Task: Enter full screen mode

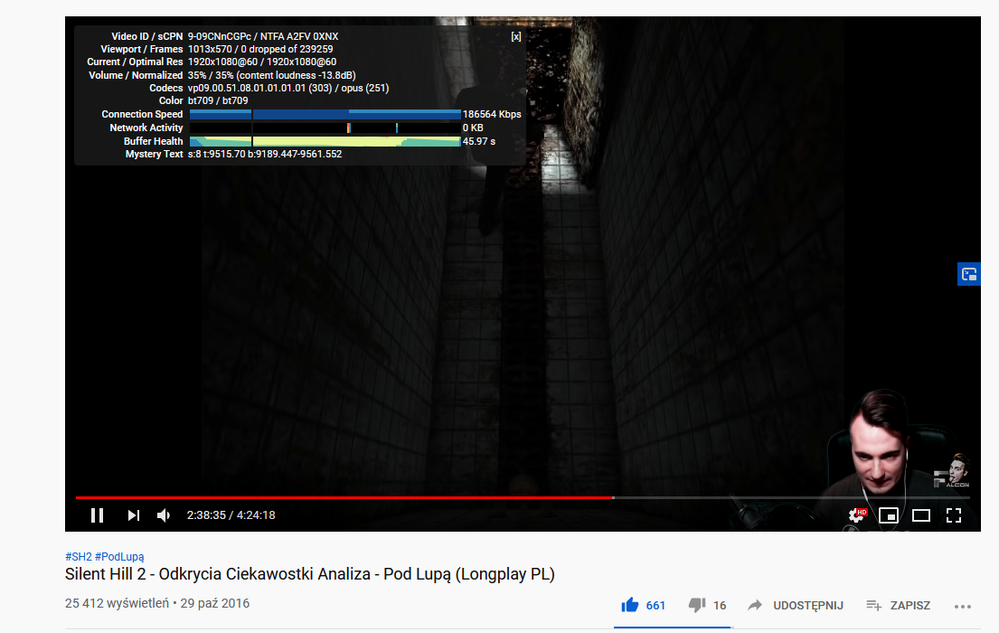Action: point(954,515)
